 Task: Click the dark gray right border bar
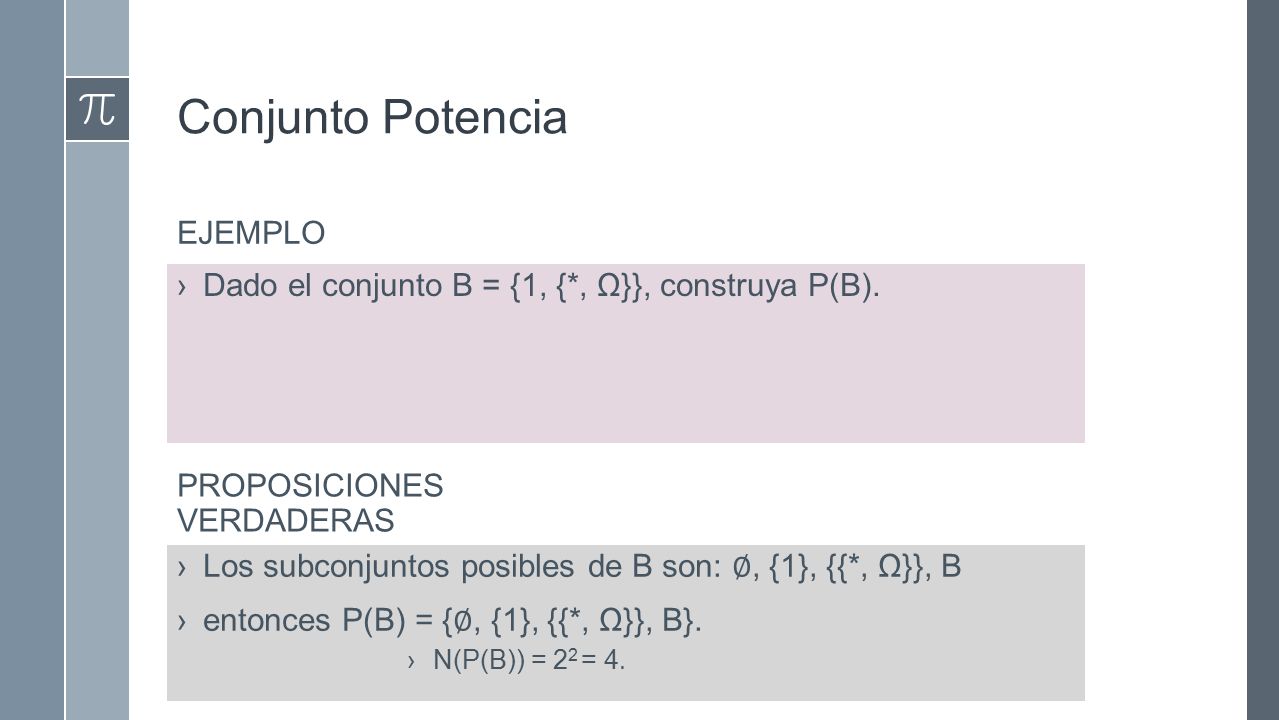click(x=1263, y=360)
